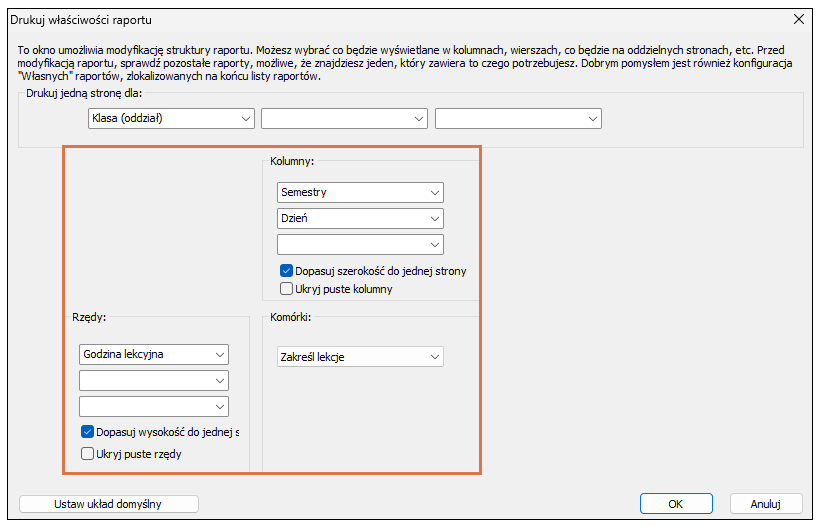821x527 pixels.
Task: Disable Dopasuj szerokość do jednej strony checkbox
Action: click(287, 271)
